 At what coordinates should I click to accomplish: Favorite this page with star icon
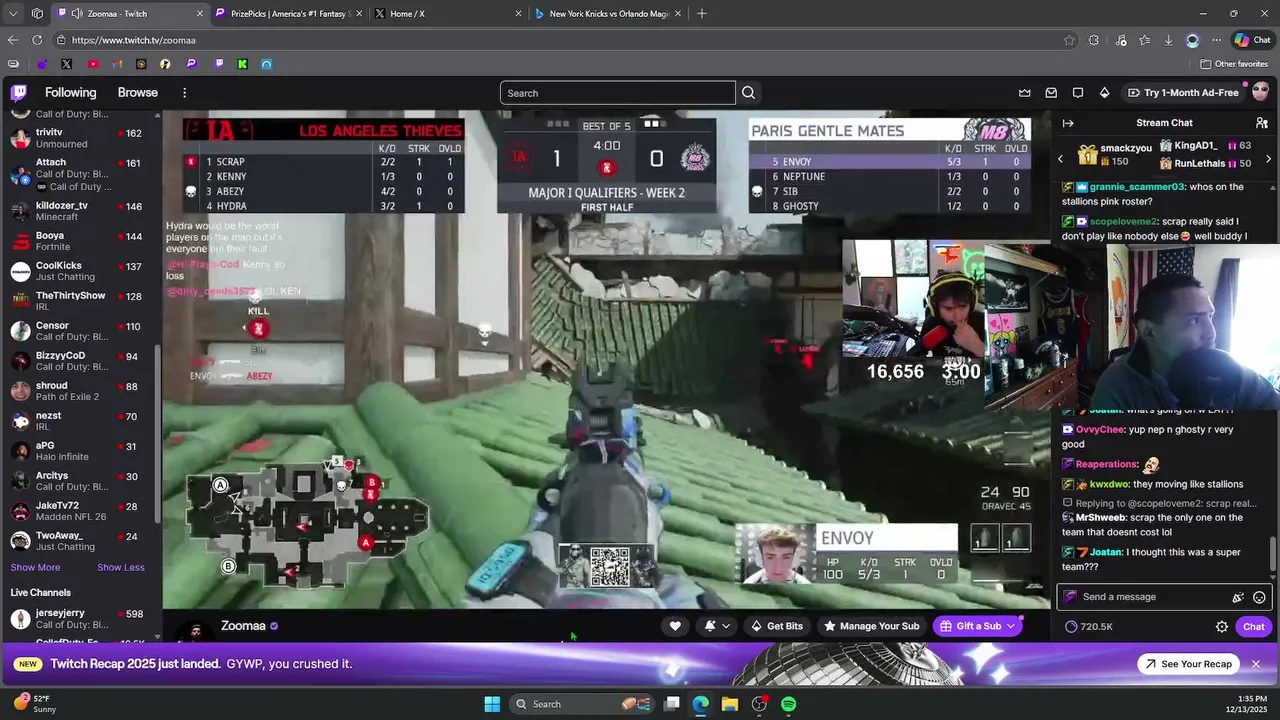coord(1070,40)
